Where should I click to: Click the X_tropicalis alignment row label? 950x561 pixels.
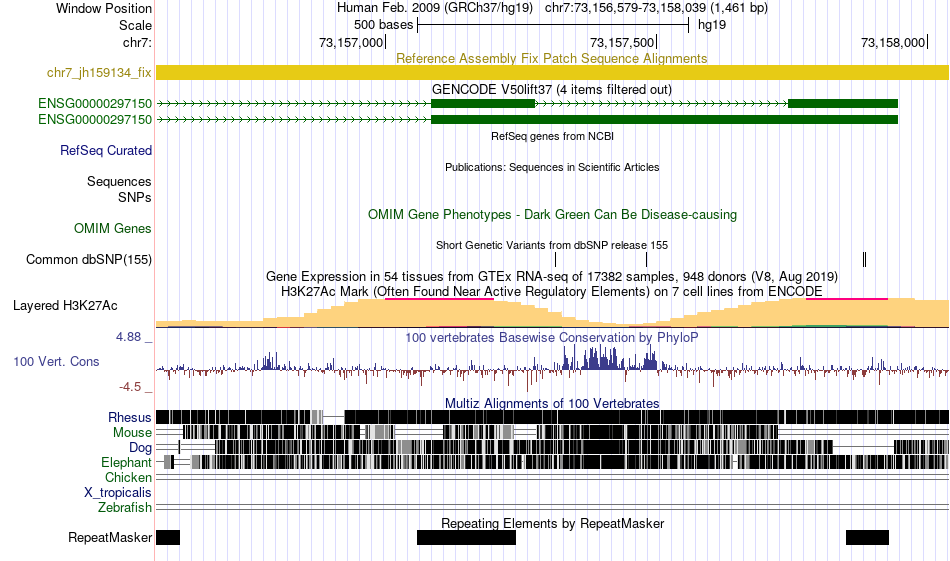[118, 493]
